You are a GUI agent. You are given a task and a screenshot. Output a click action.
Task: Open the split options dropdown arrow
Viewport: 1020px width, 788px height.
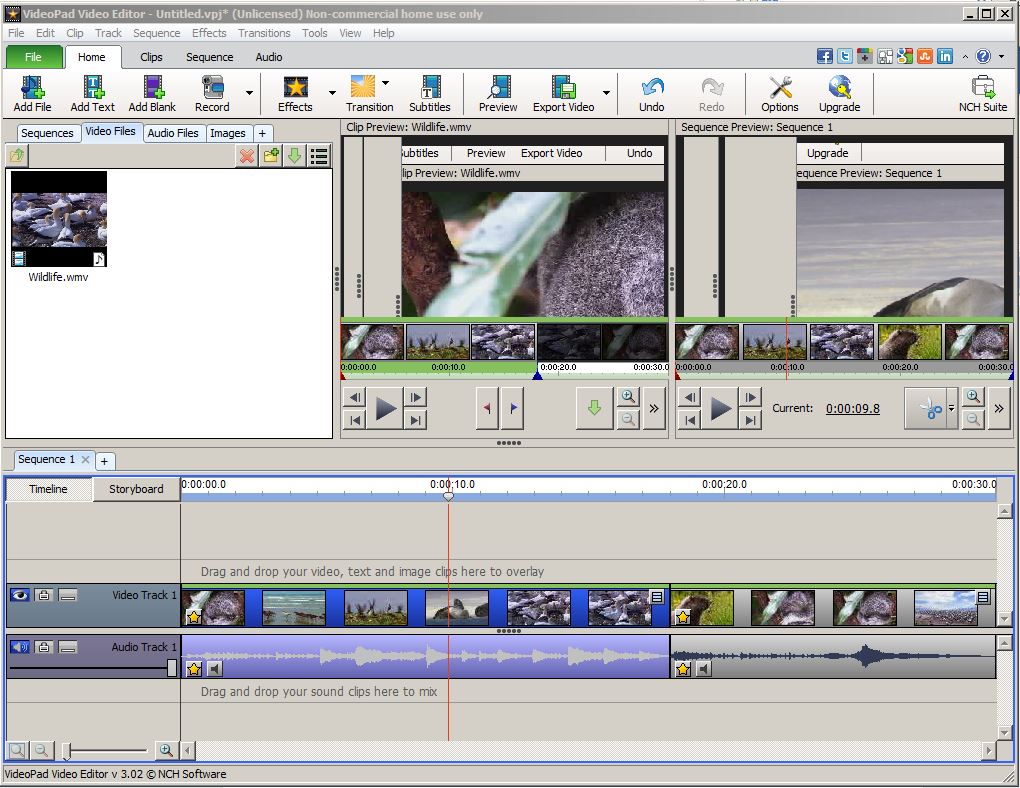tap(951, 408)
